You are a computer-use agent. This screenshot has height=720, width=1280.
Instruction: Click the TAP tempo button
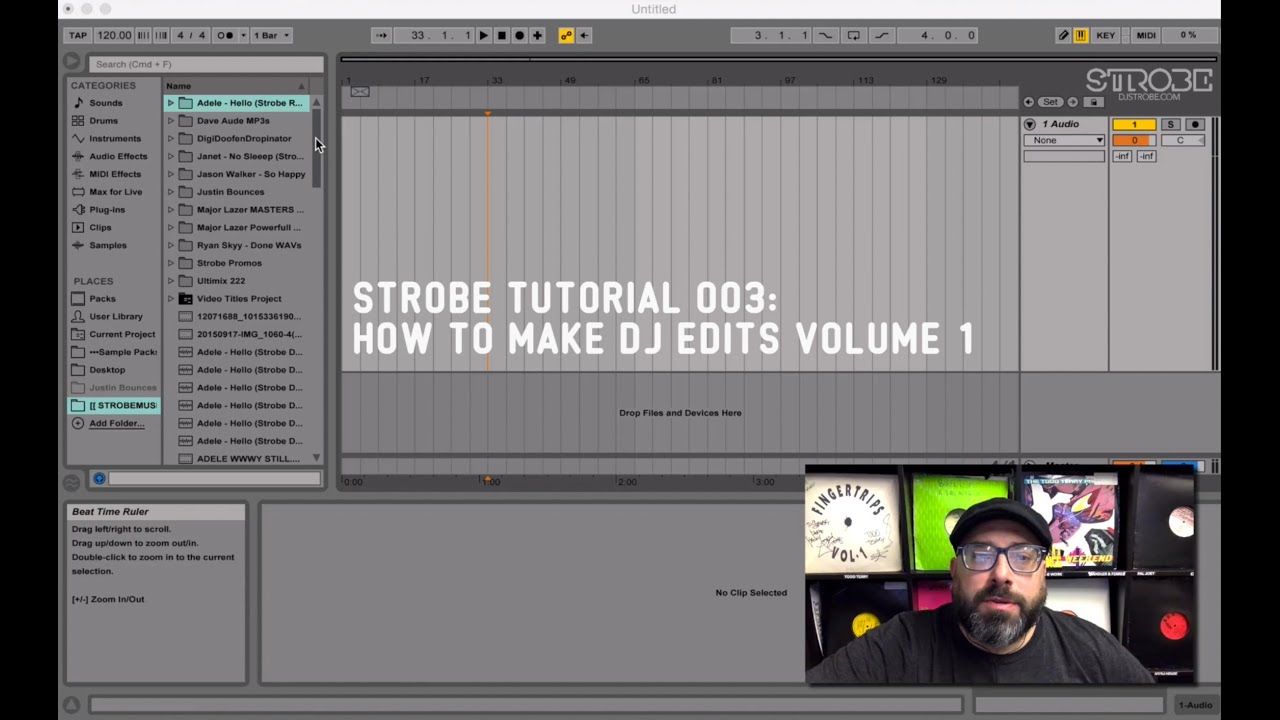click(x=78, y=35)
